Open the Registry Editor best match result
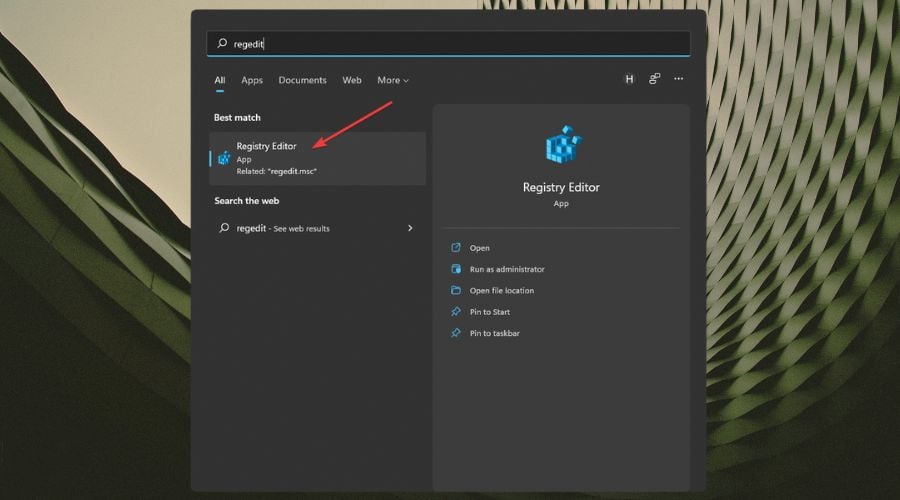900x500 pixels. [317, 158]
